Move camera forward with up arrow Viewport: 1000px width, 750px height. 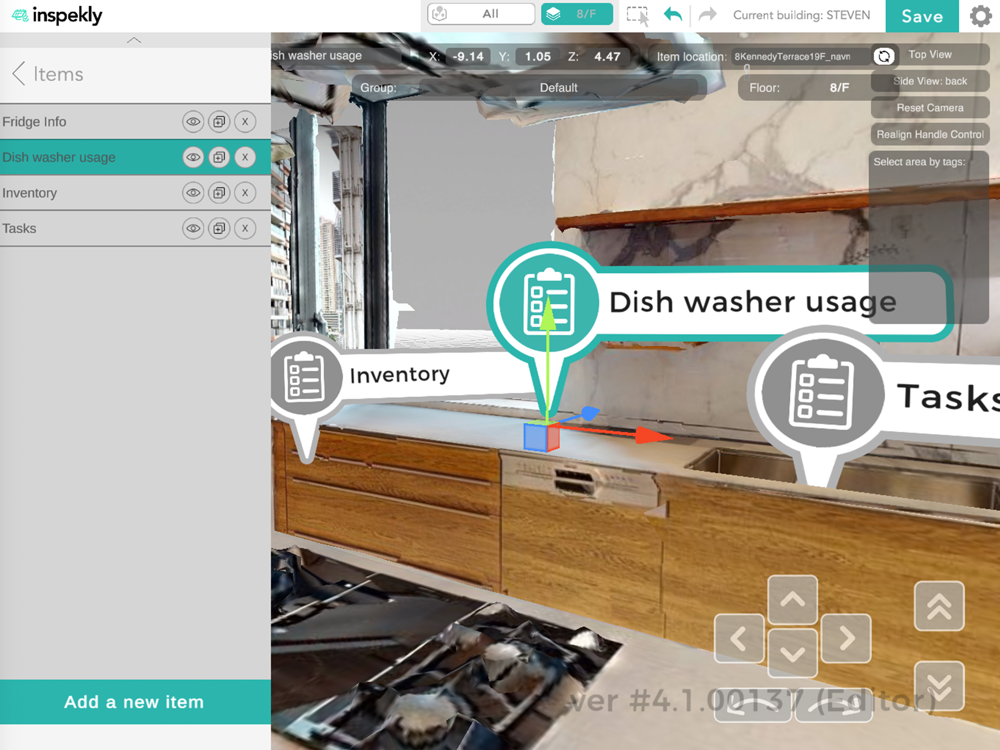(x=793, y=599)
